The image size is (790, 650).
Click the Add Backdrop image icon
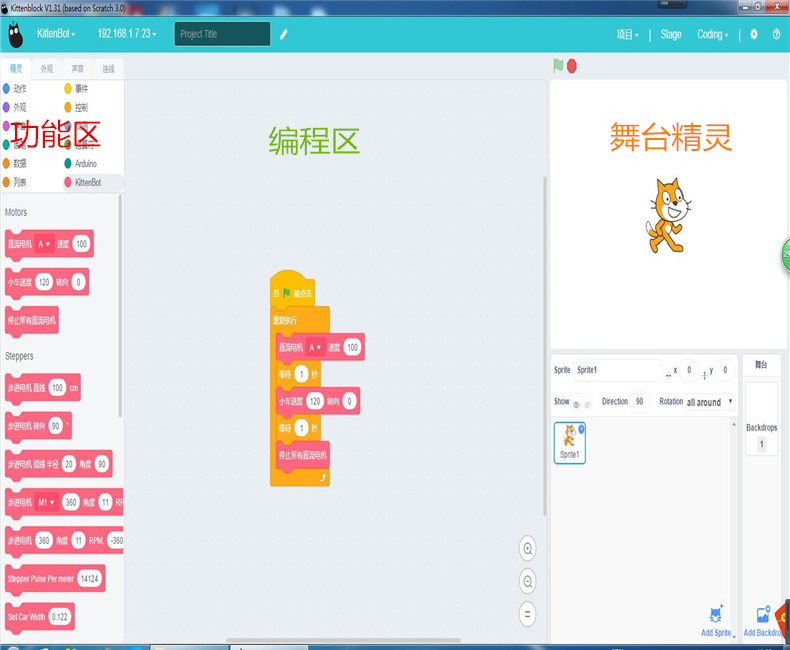pos(764,616)
